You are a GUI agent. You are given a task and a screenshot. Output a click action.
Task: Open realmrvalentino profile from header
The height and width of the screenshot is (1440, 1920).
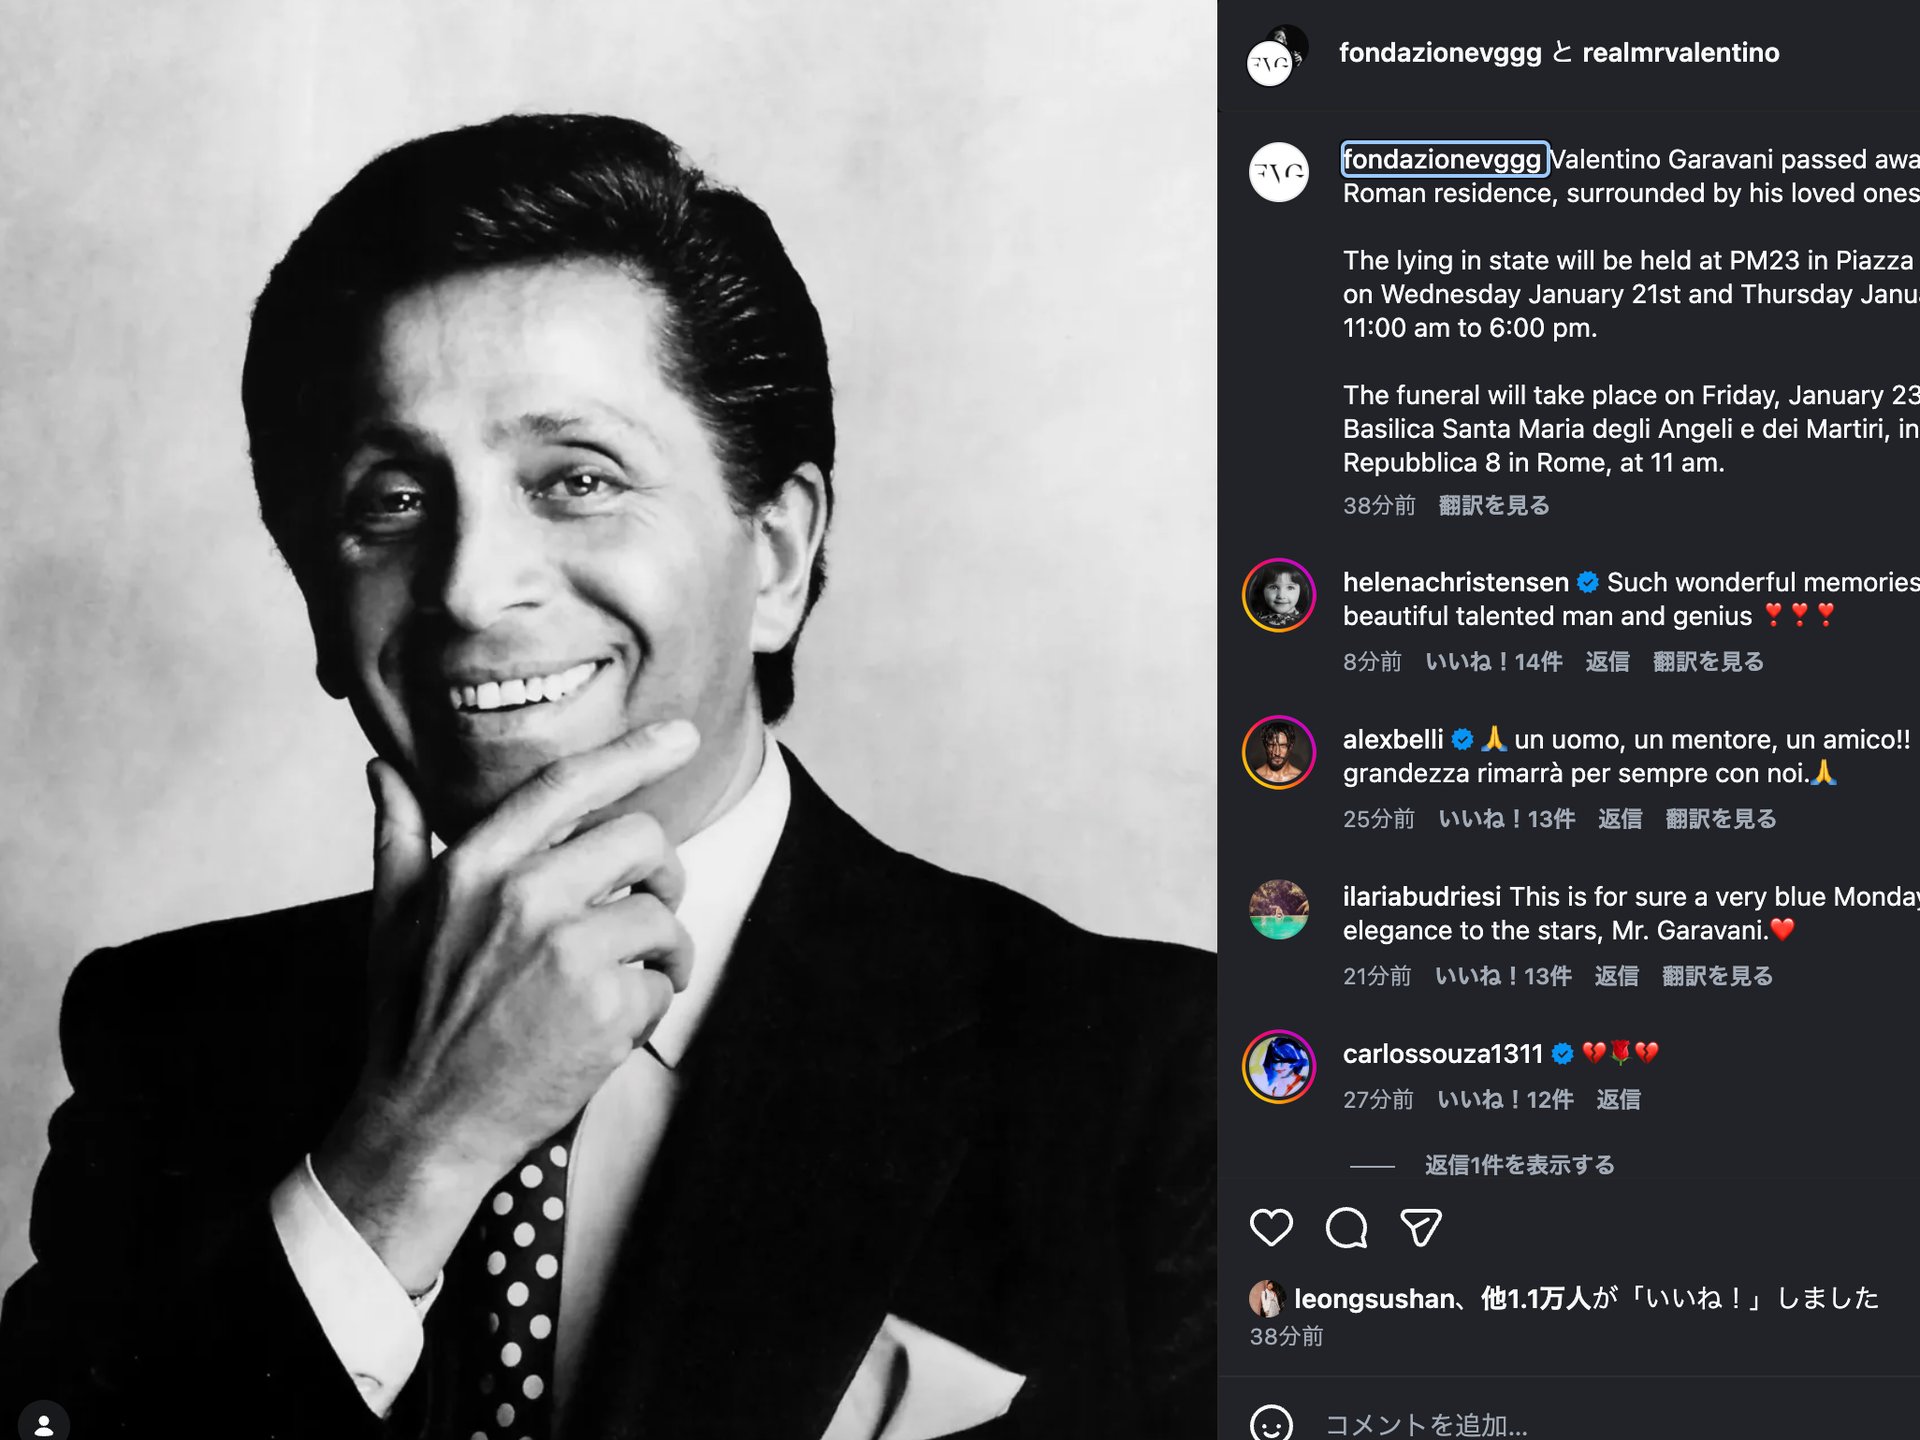pyautogui.click(x=1680, y=53)
